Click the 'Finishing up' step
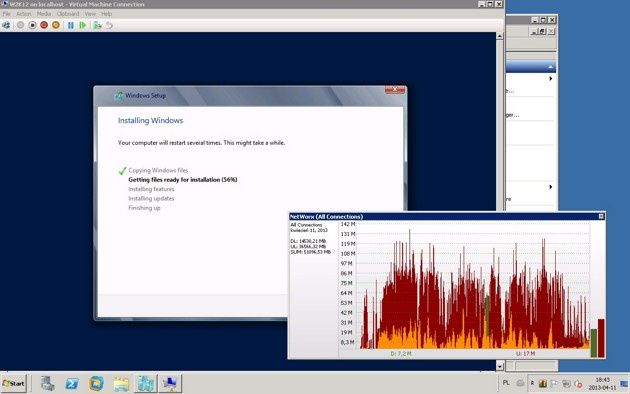This screenshot has height=394, width=630. [x=144, y=208]
